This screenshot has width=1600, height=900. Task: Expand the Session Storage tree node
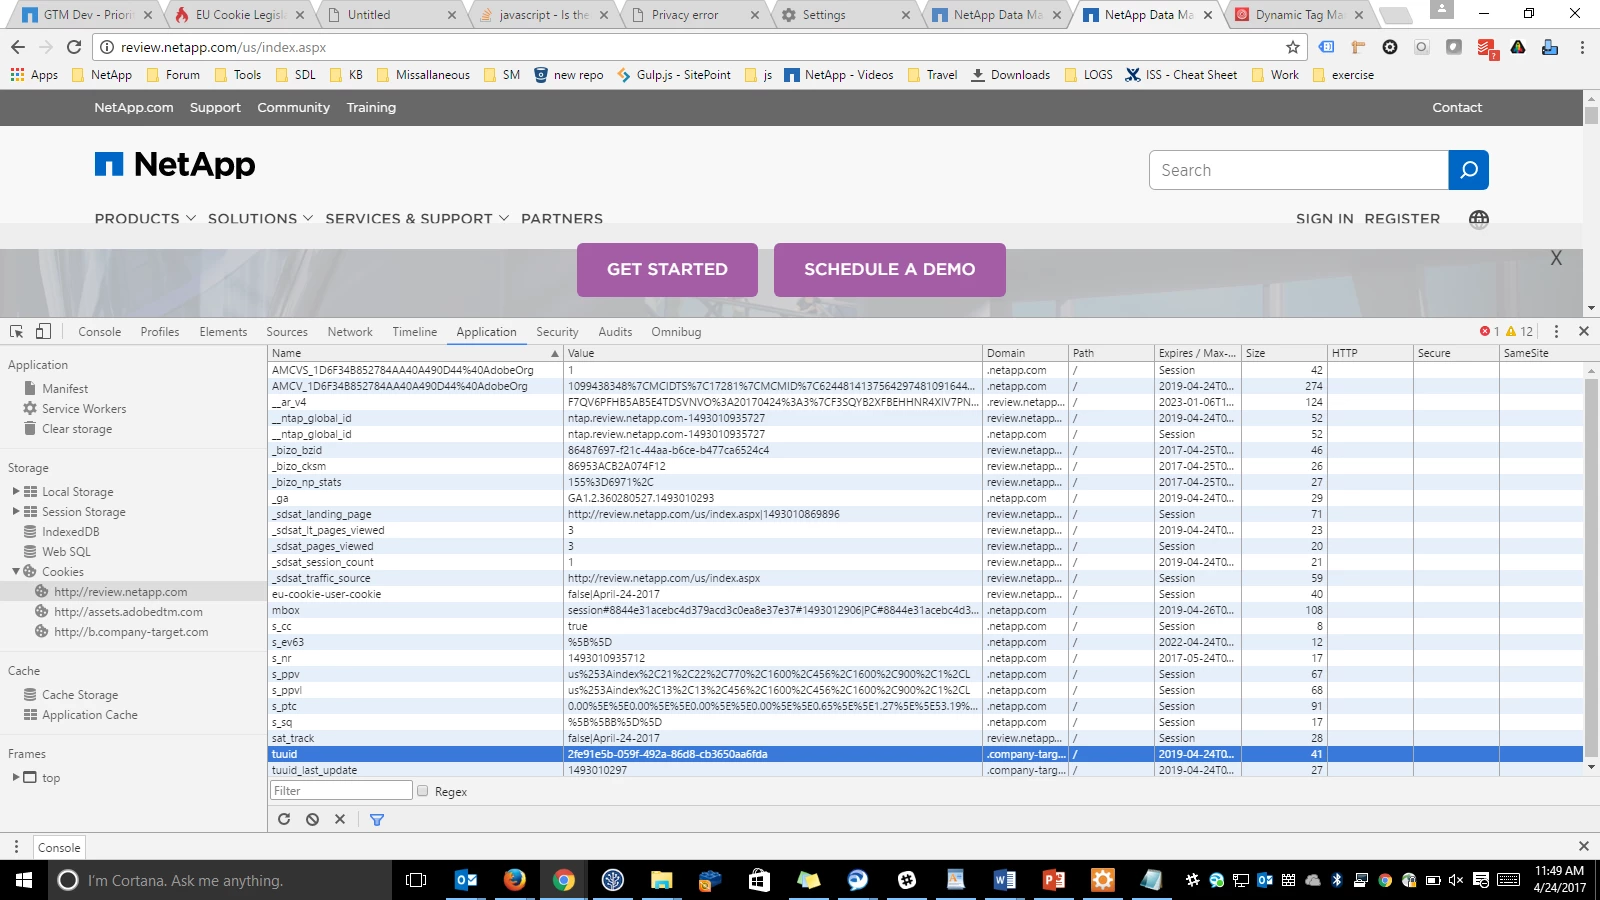click(x=16, y=511)
